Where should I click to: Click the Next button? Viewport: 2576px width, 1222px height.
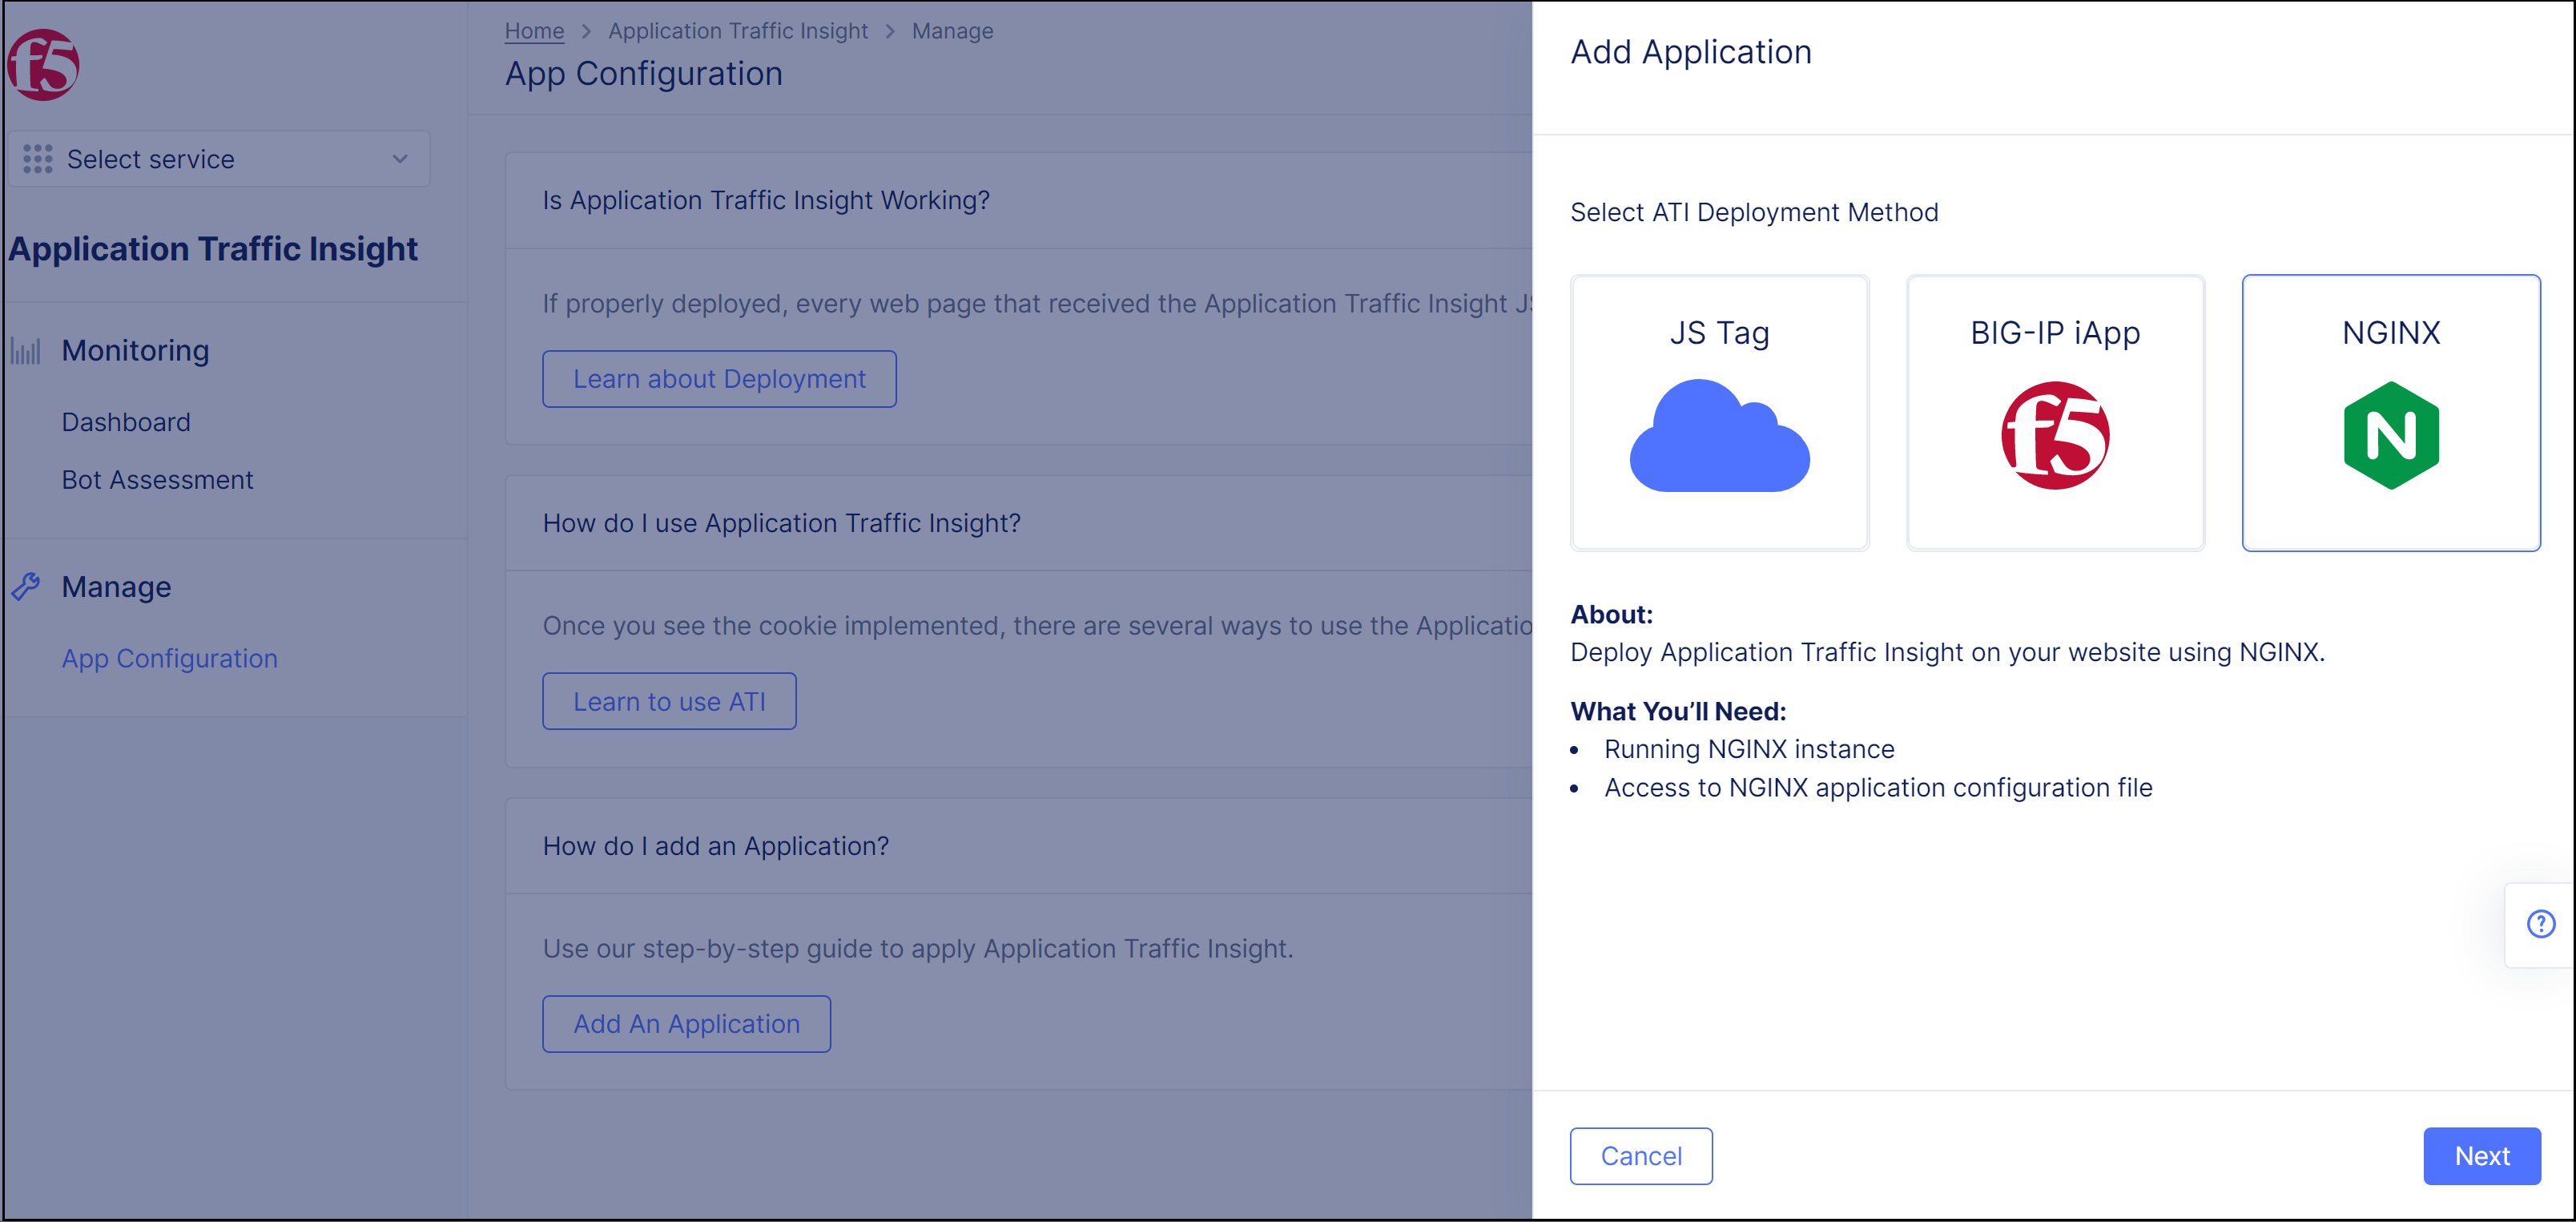pos(2482,1156)
